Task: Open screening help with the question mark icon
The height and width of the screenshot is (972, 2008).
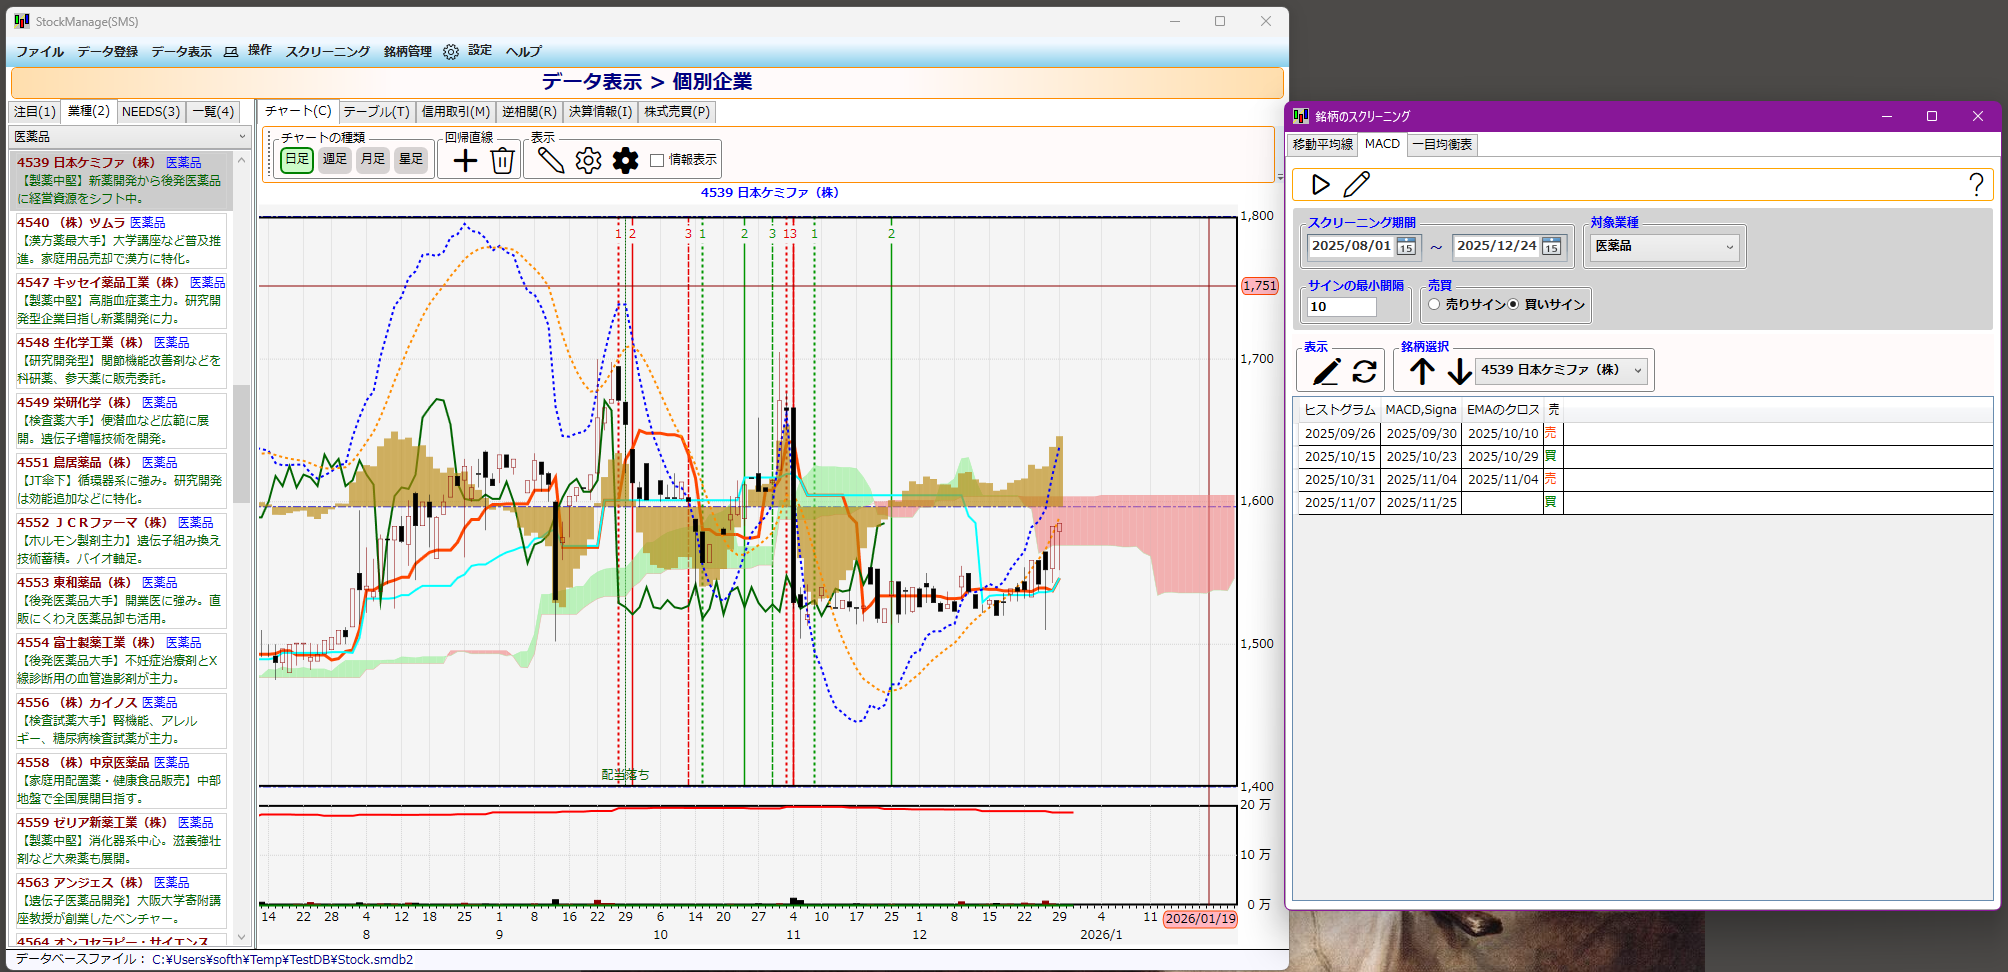Action: point(1977,184)
